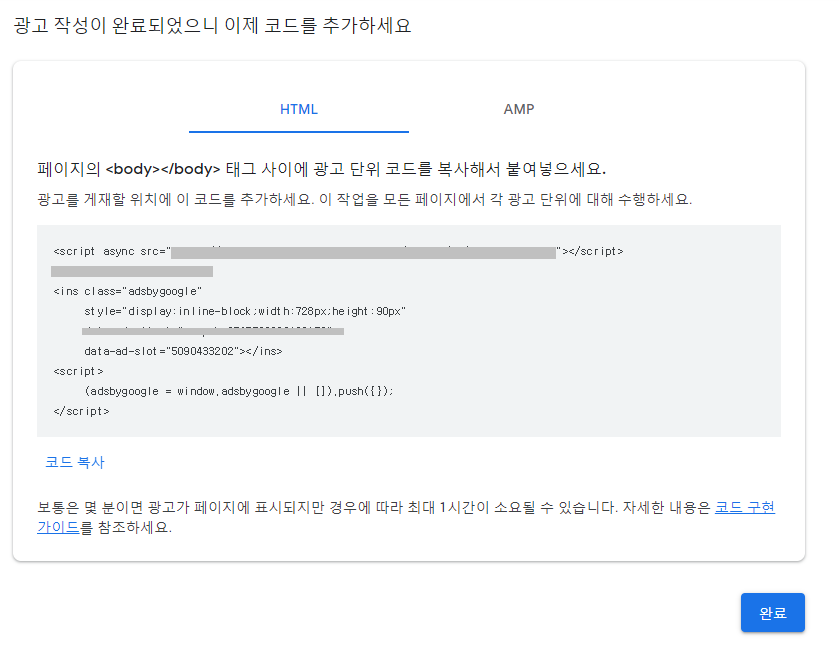This screenshot has height=668, width=839.
Task: Switch to the AMP tab
Action: point(518,110)
